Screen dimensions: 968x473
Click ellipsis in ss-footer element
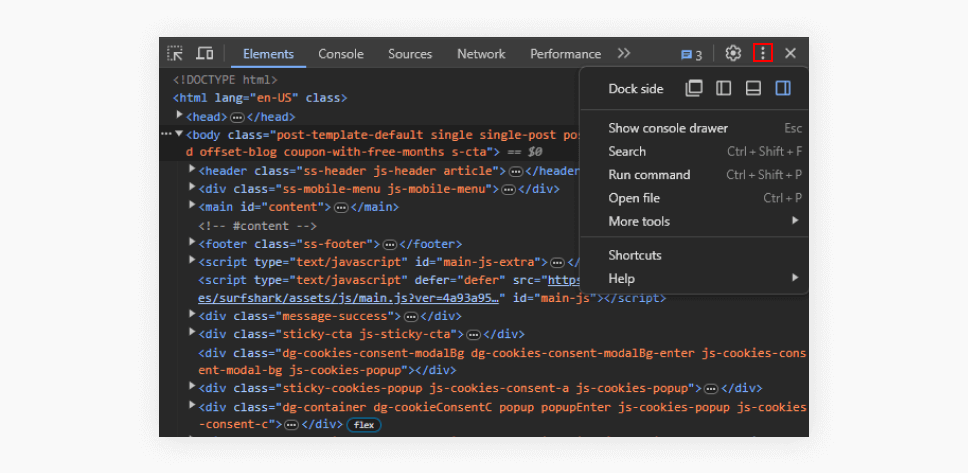pos(390,245)
